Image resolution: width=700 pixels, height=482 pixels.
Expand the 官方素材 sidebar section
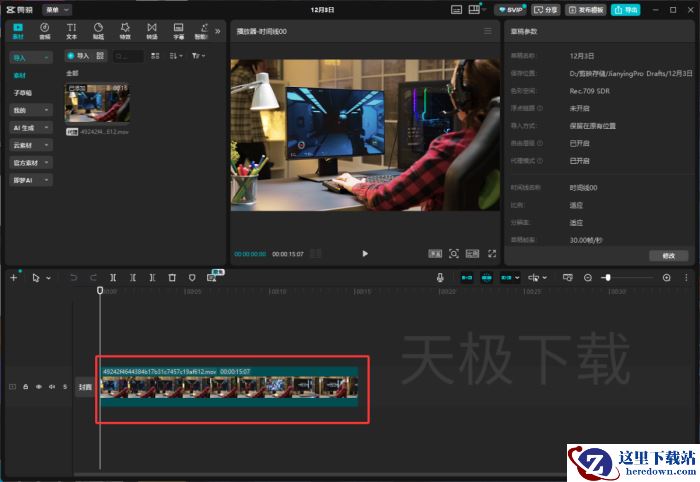[31, 162]
